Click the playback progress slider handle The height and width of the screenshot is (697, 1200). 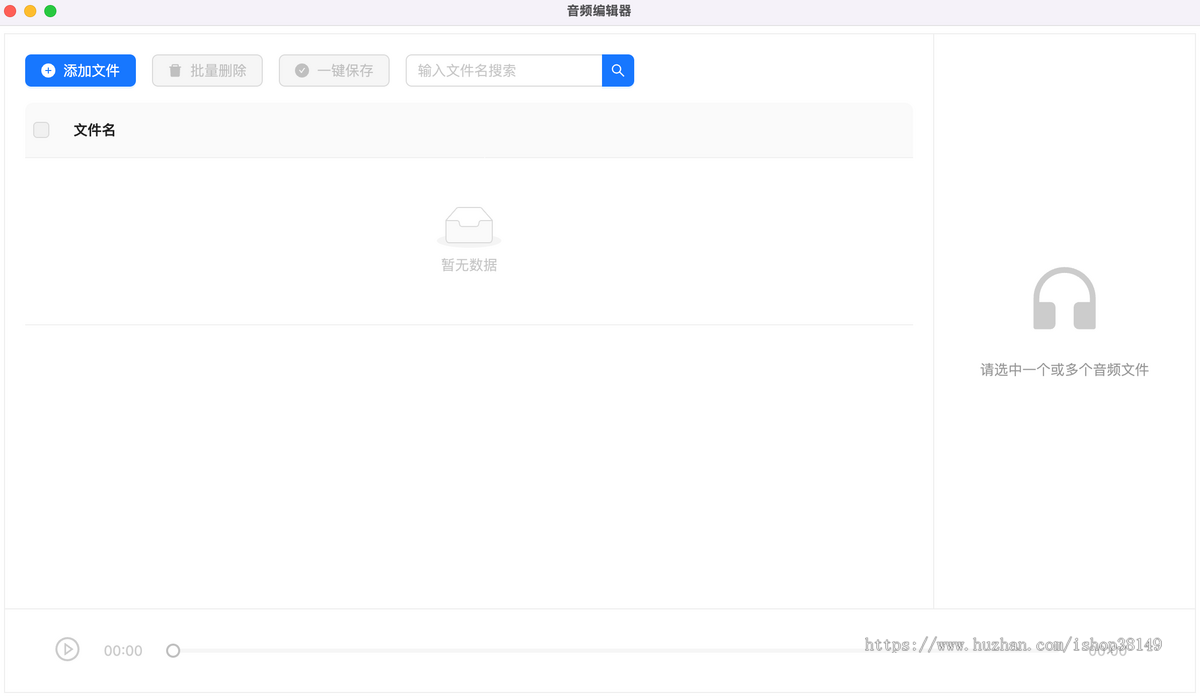173,651
